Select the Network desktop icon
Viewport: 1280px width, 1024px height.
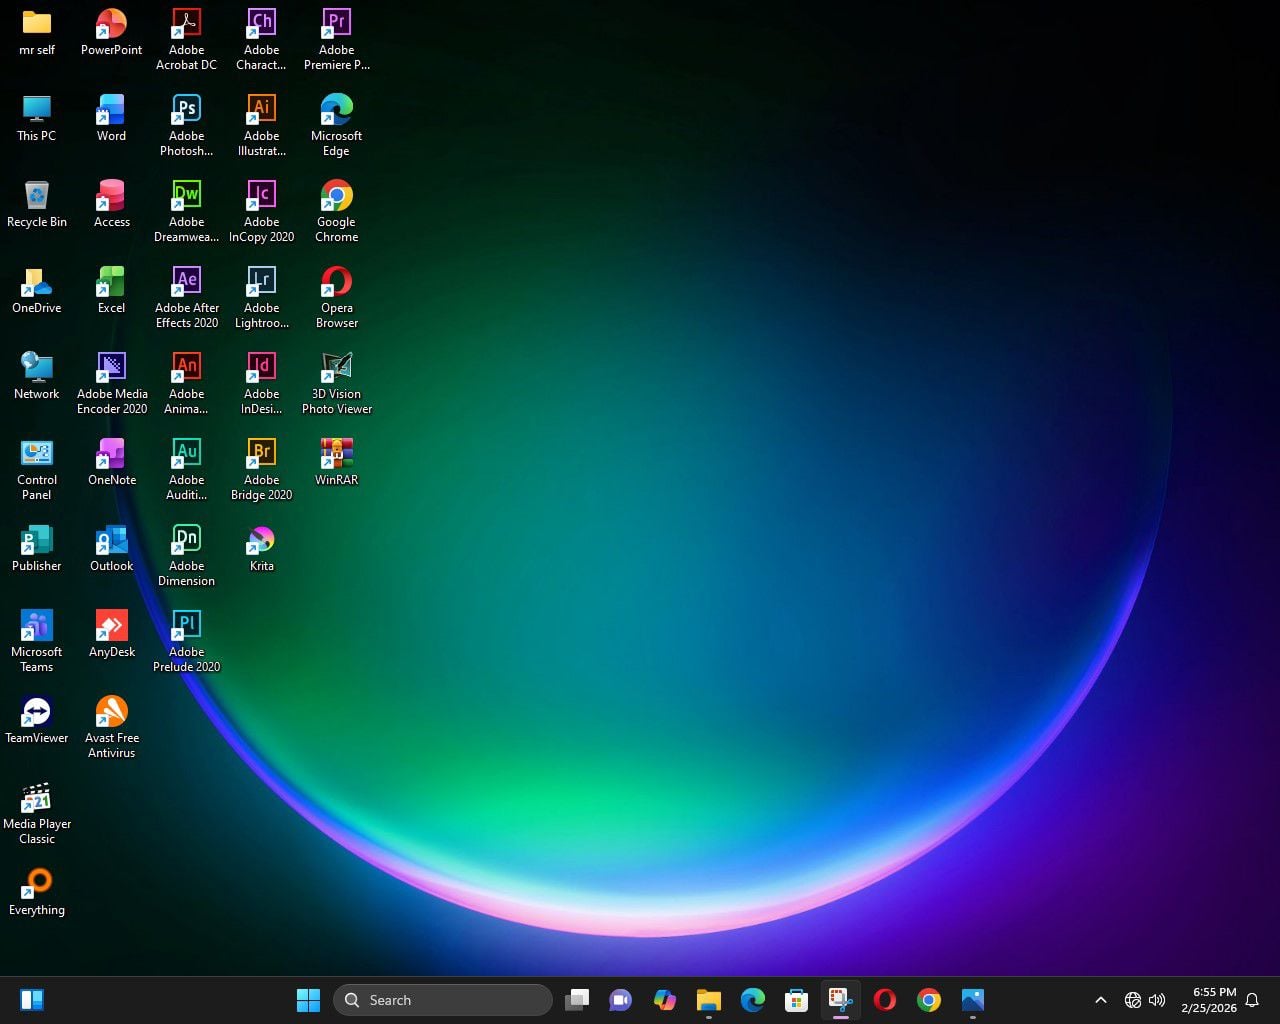[37, 376]
